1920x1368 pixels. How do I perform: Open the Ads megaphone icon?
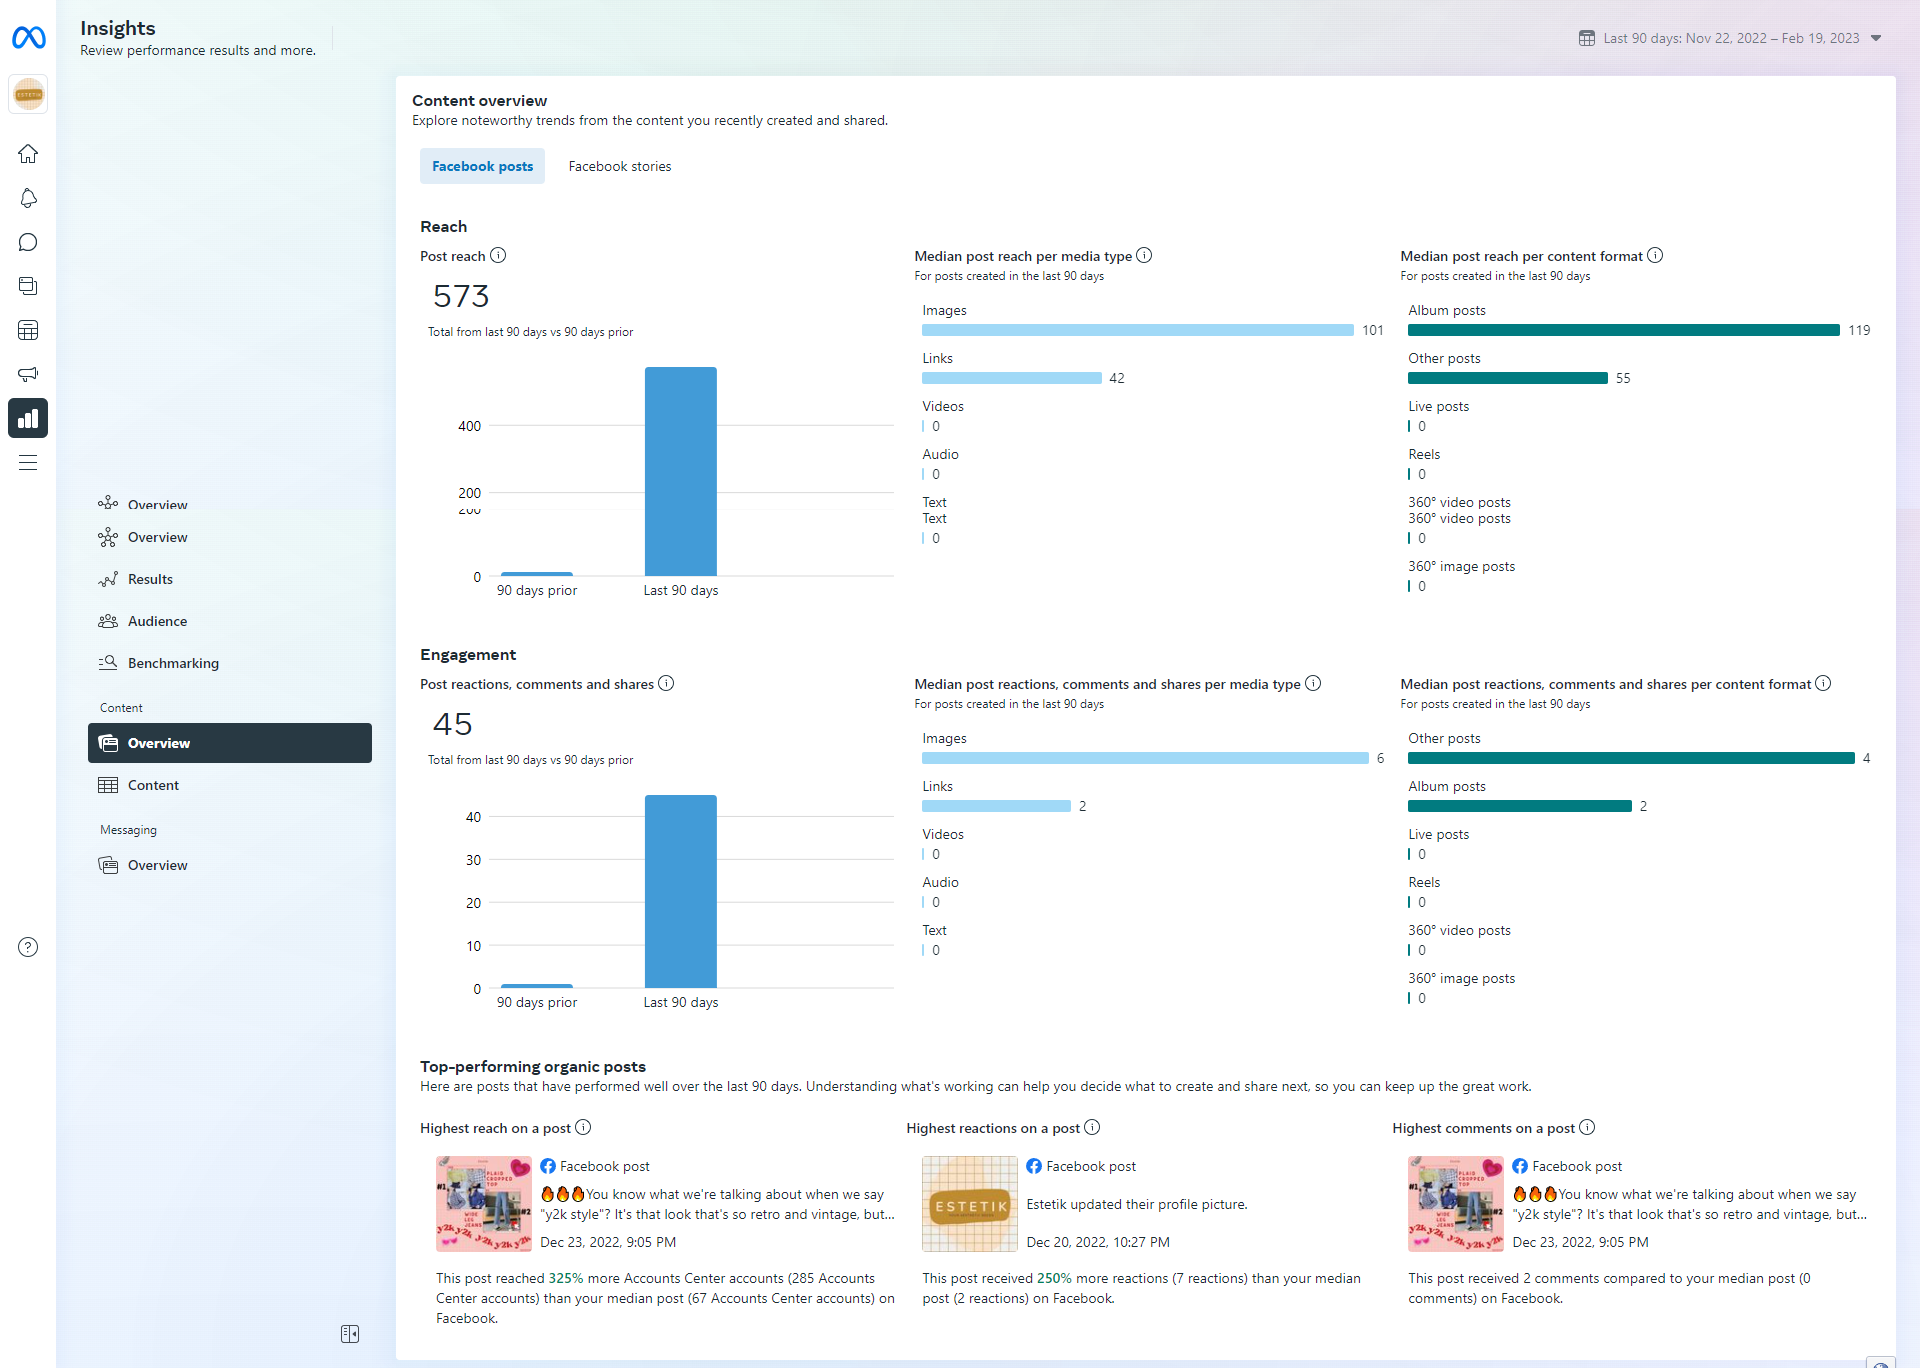(x=28, y=374)
